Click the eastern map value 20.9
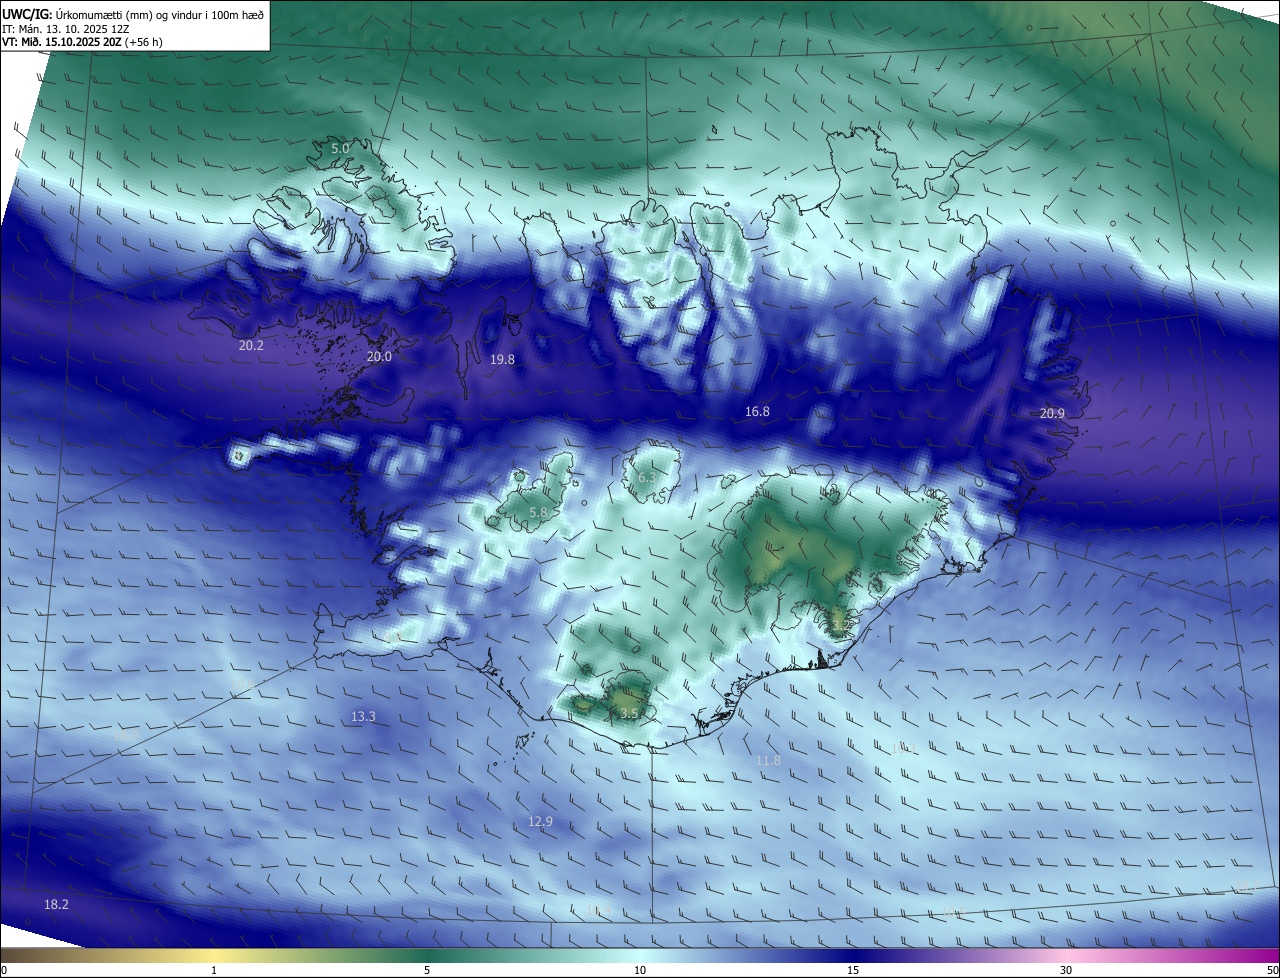 coord(1052,413)
